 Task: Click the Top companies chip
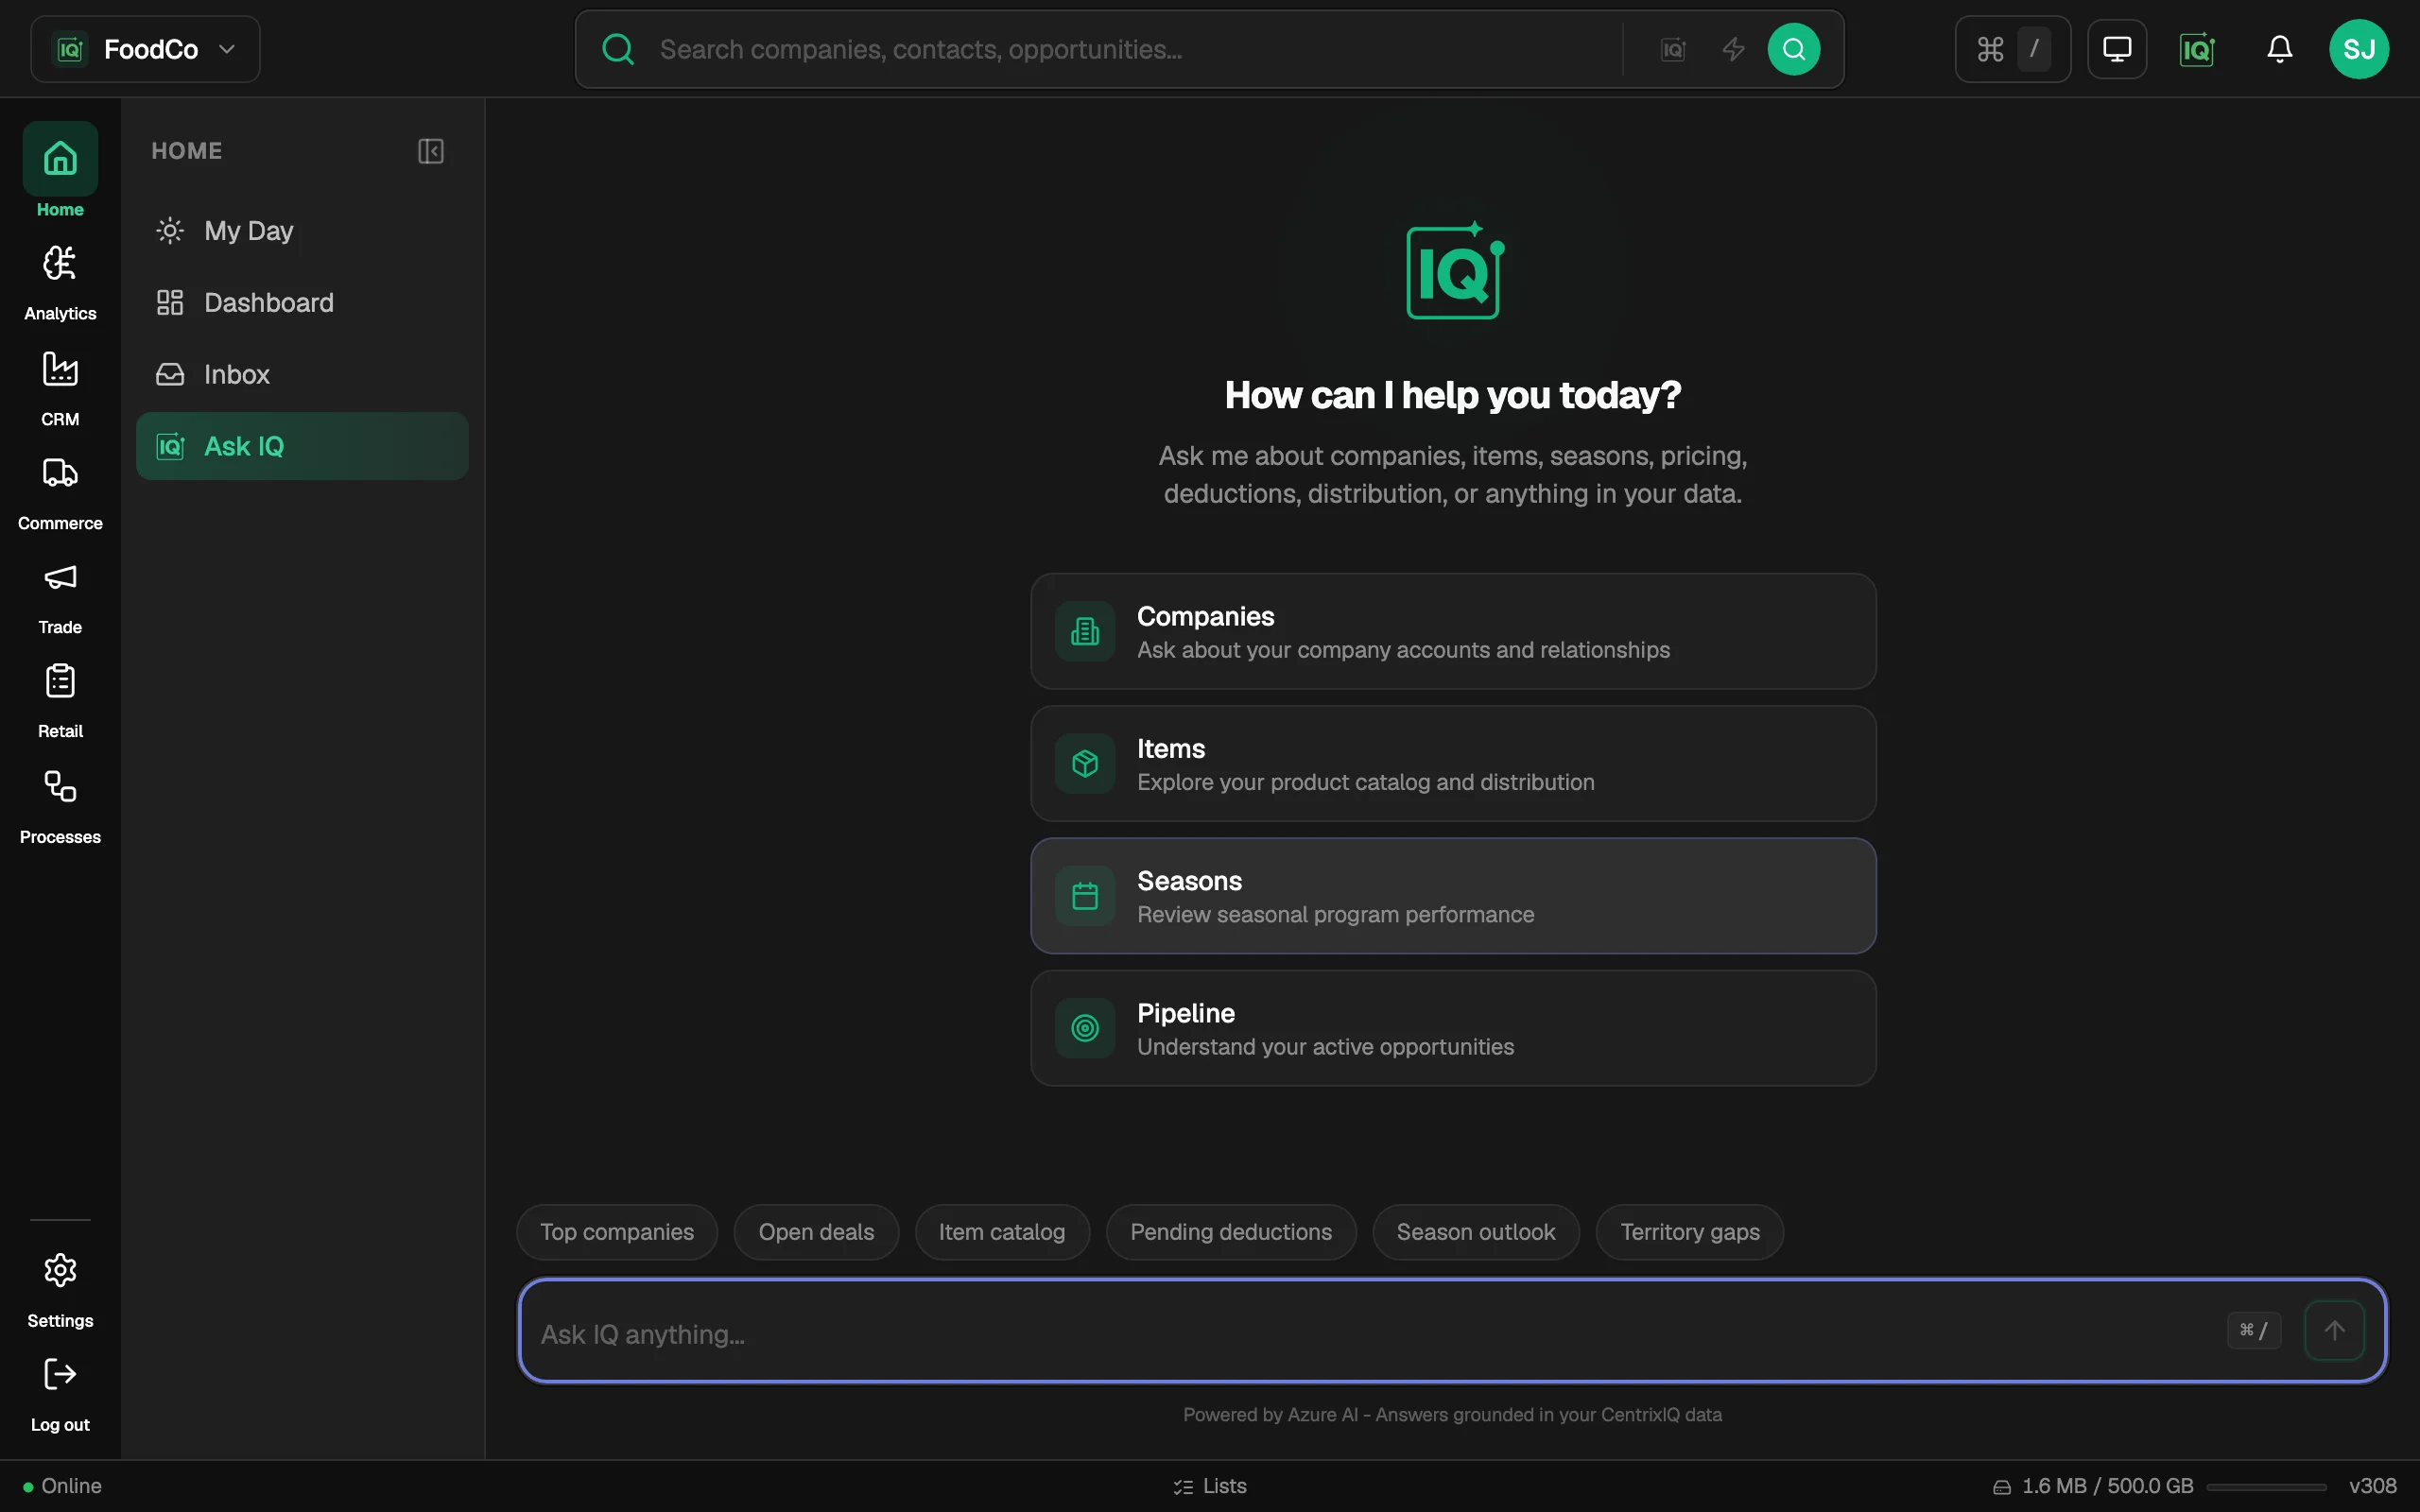[x=617, y=1232]
